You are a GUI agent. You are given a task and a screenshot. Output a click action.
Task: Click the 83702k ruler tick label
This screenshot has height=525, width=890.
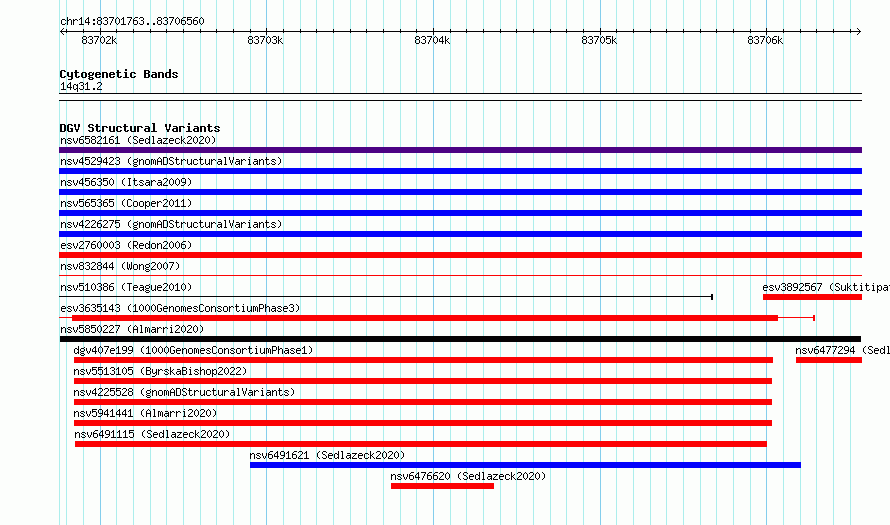click(x=99, y=40)
